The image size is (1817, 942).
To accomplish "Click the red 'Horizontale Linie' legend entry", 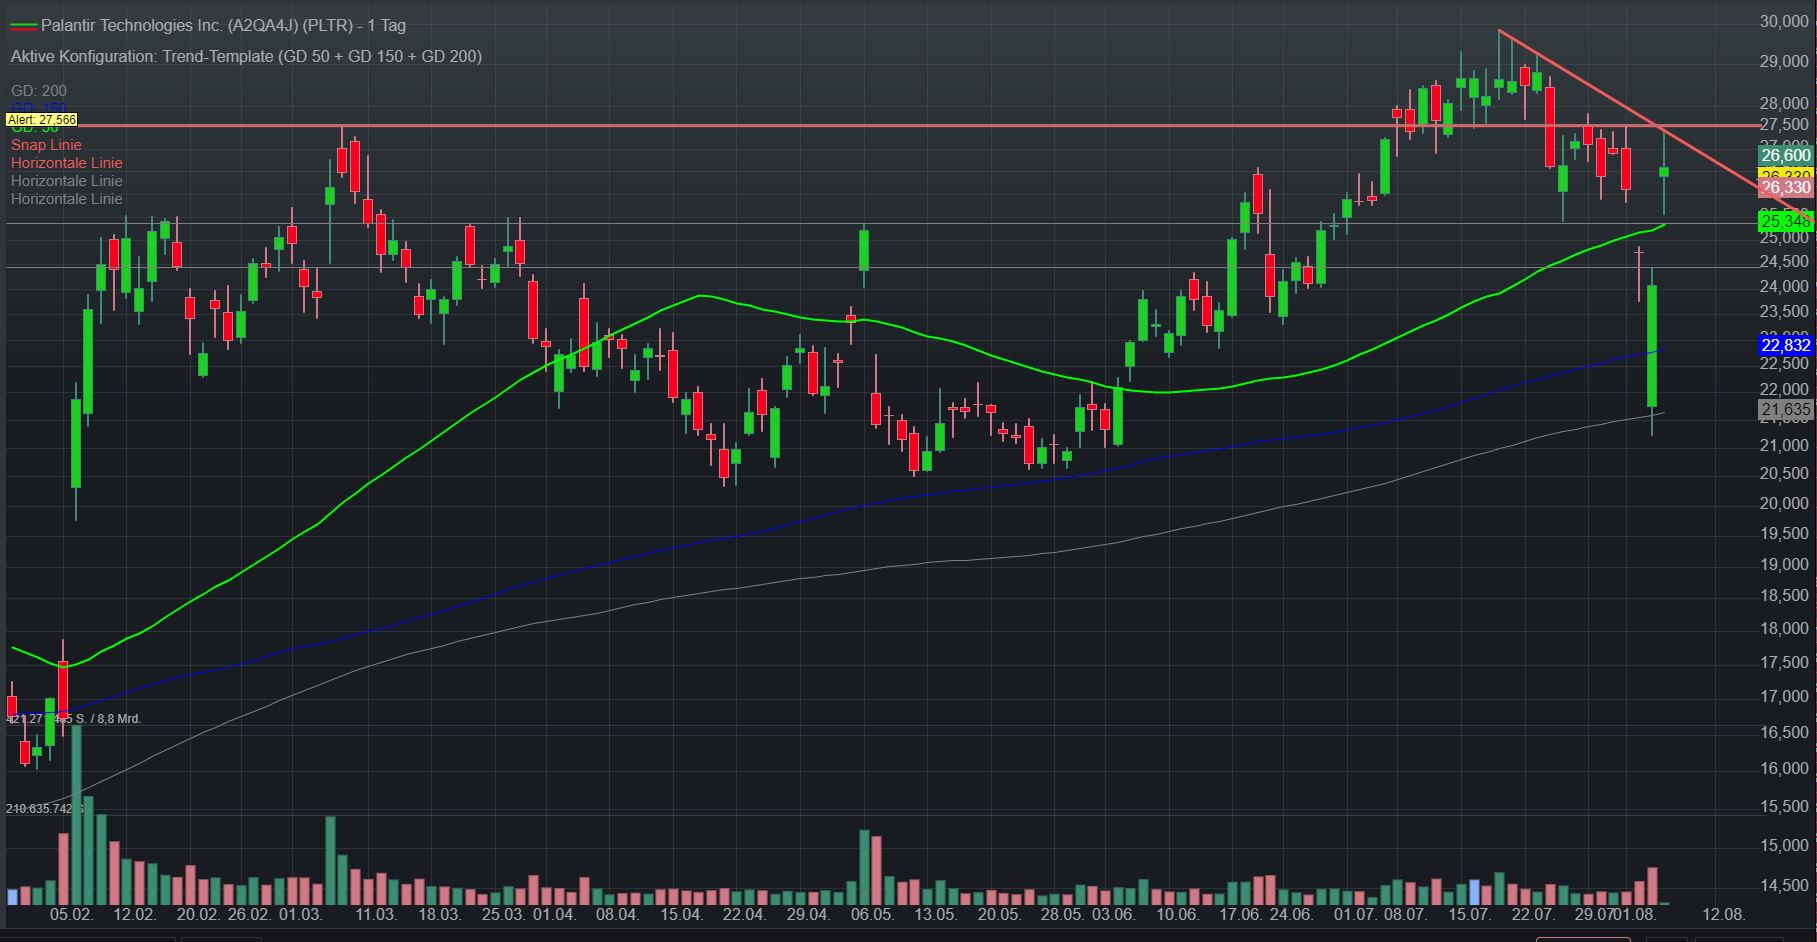I will (67, 163).
